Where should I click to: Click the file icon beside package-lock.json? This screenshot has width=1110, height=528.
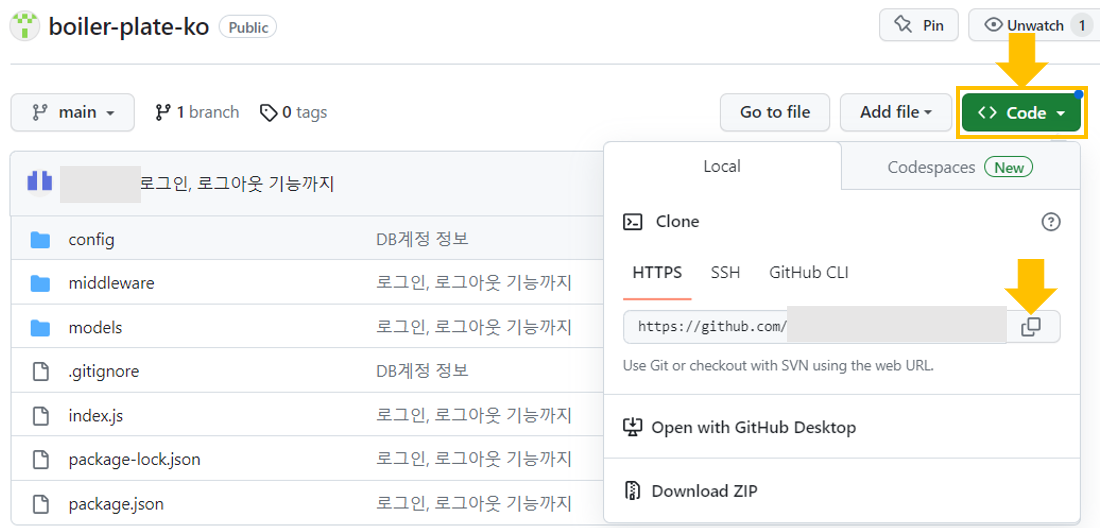click(x=41, y=459)
